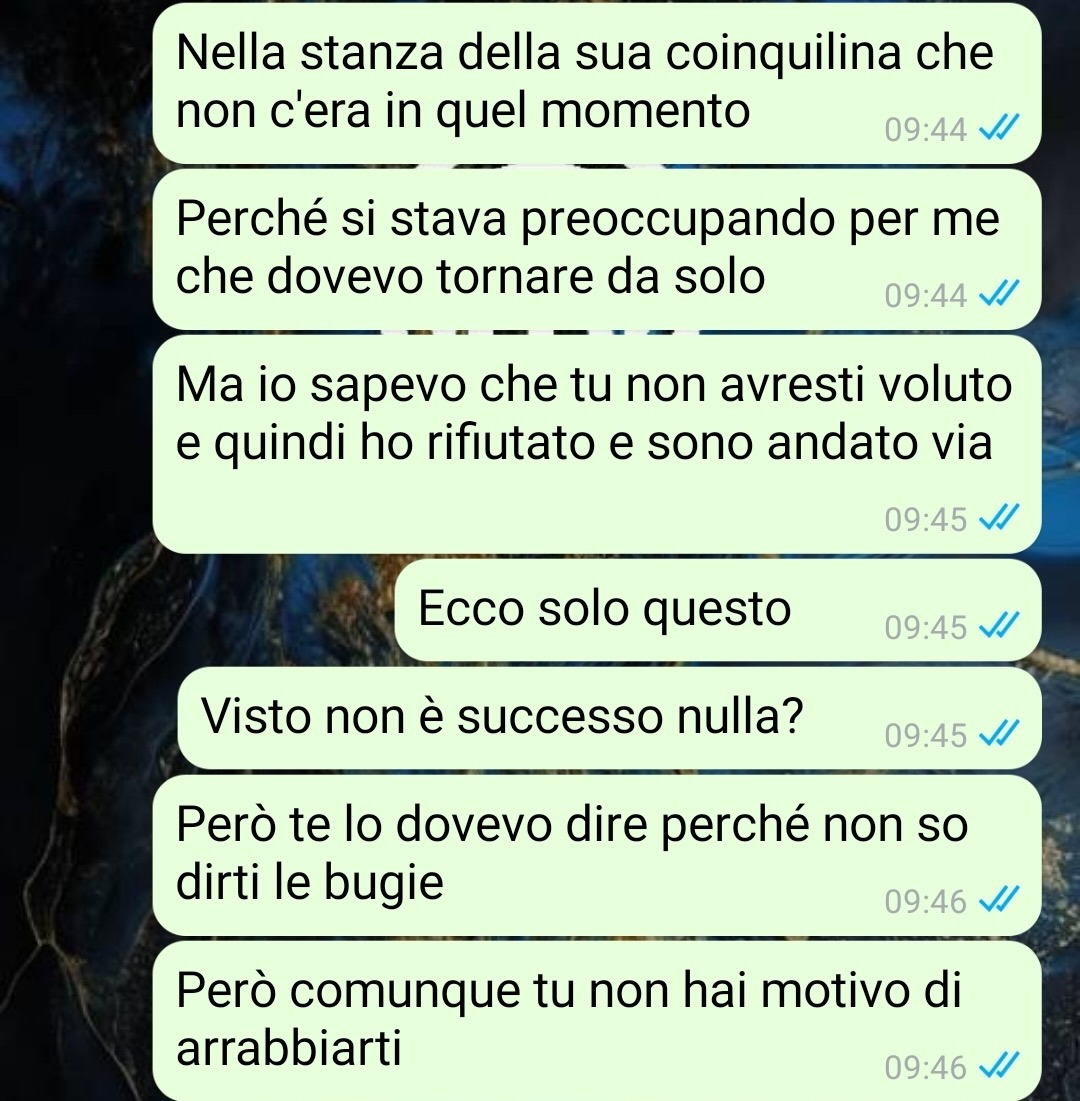Tap the 09:46 timestamp beside 'arrabbiarti'
The image size is (1080, 1101).
click(x=926, y=1068)
